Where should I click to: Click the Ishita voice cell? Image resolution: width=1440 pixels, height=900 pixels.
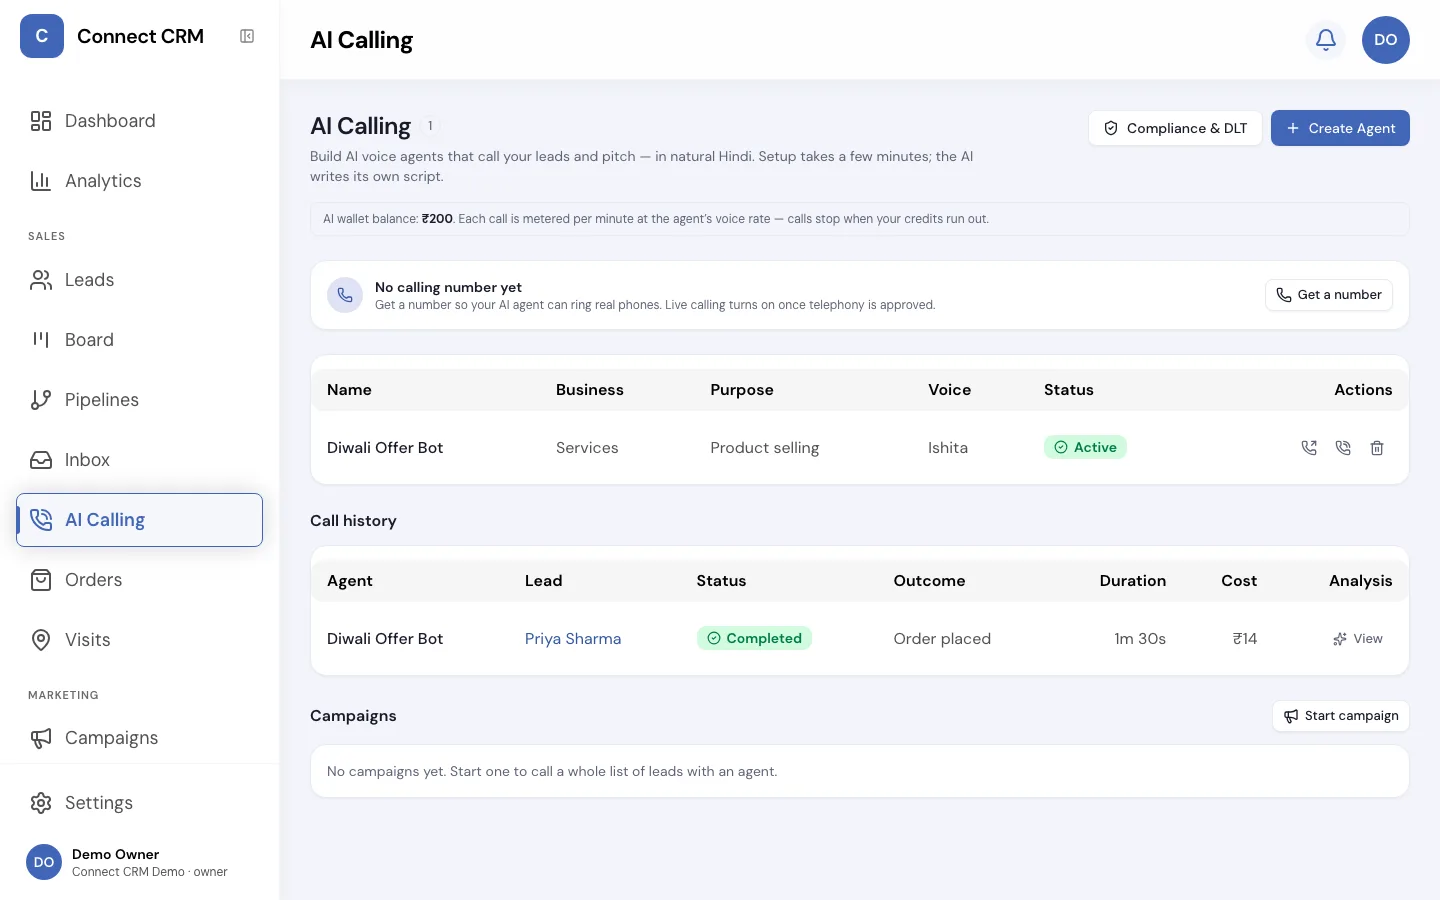[x=948, y=448]
